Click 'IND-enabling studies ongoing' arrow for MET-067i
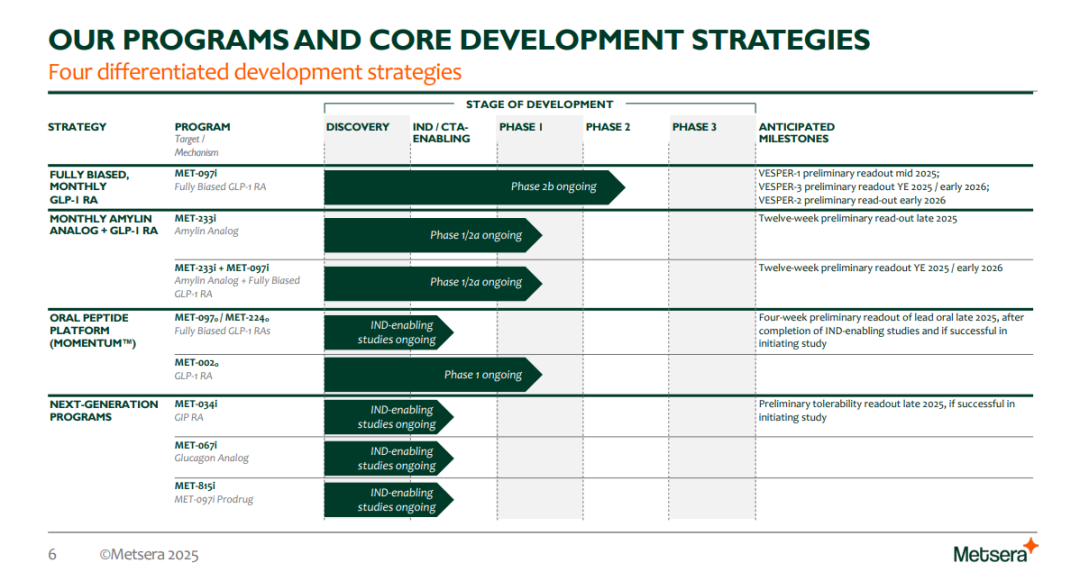Viewport: 1080px width, 581px height. coord(389,458)
